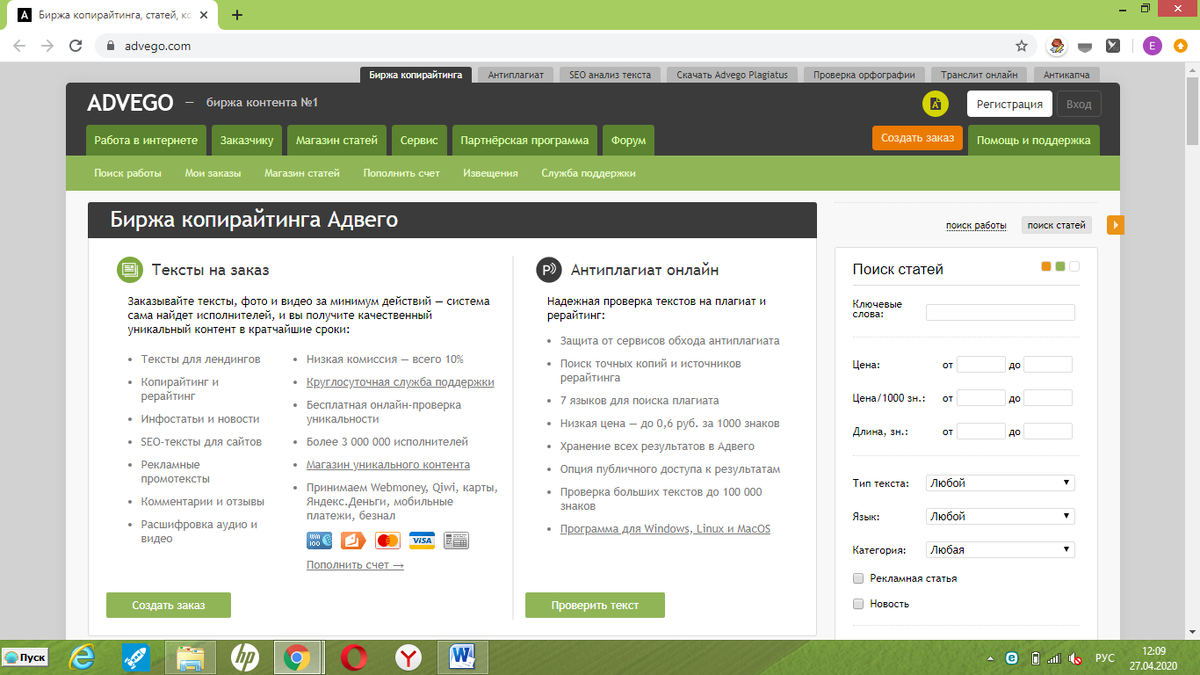Screen dimensions: 1200x675
Task: Click the 'Вход' login button
Action: (1079, 104)
